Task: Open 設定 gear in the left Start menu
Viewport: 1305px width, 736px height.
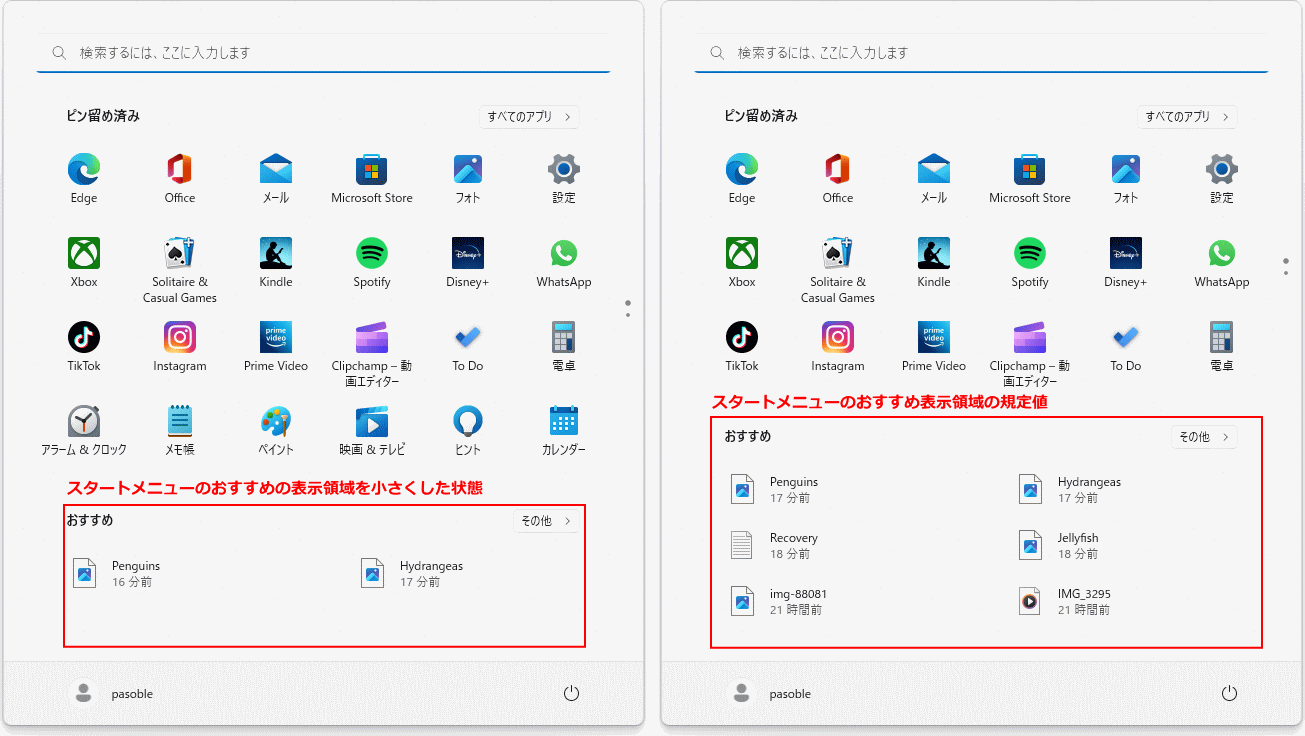Action: [x=564, y=179]
